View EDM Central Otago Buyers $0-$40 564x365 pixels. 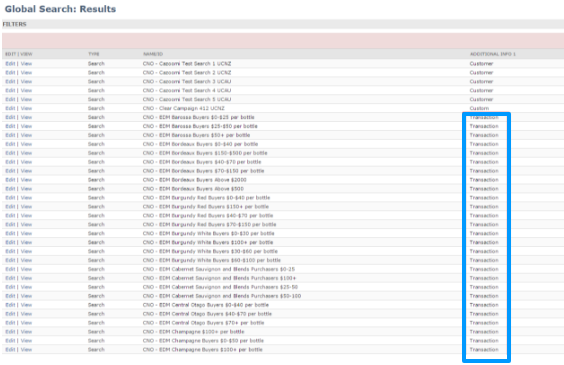(x=26, y=305)
